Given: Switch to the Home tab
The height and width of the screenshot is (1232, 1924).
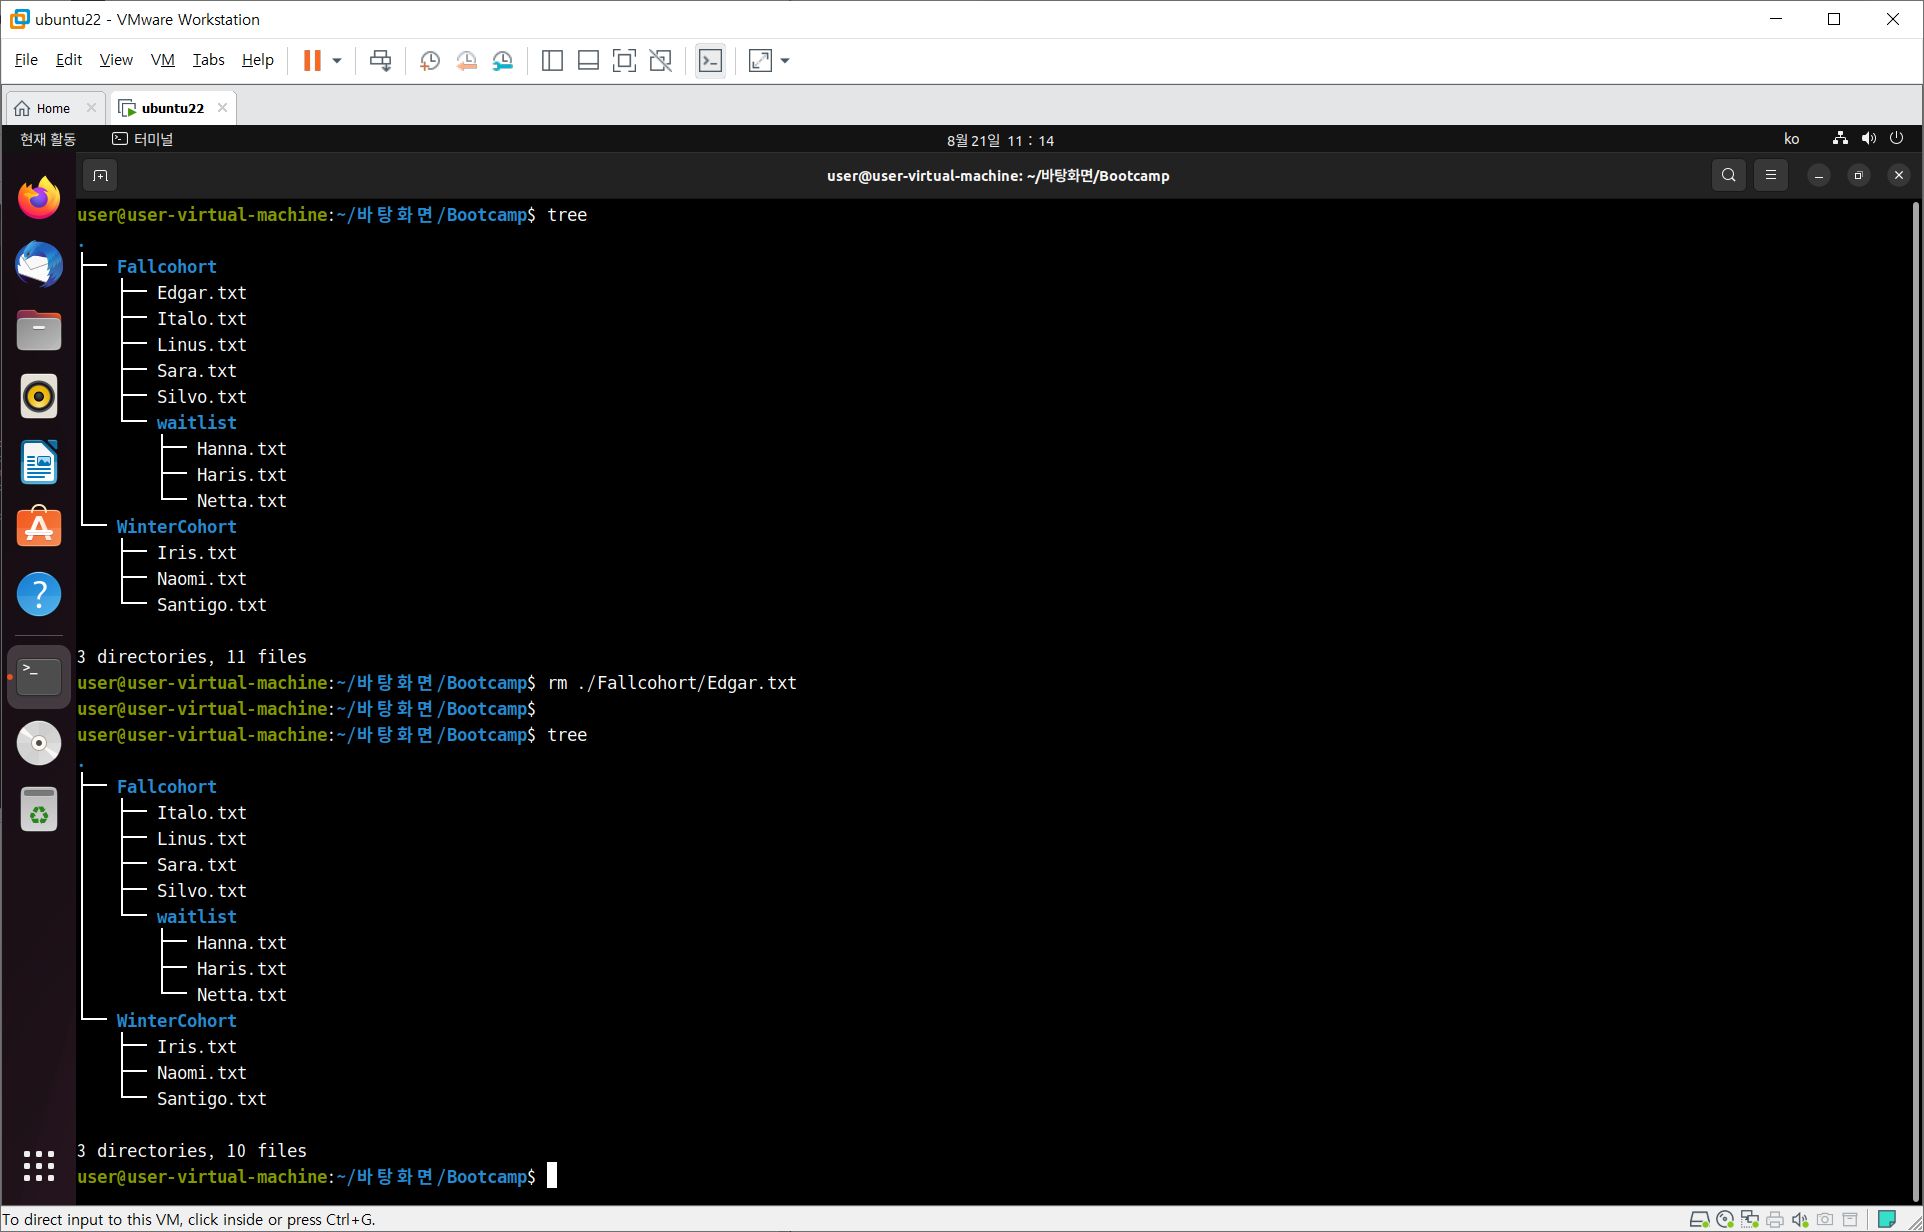Looking at the screenshot, I should (x=52, y=108).
